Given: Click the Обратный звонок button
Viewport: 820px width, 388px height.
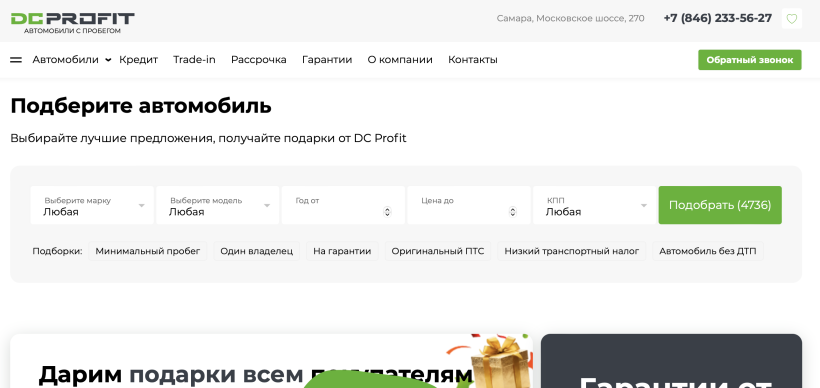Looking at the screenshot, I should pos(749,60).
